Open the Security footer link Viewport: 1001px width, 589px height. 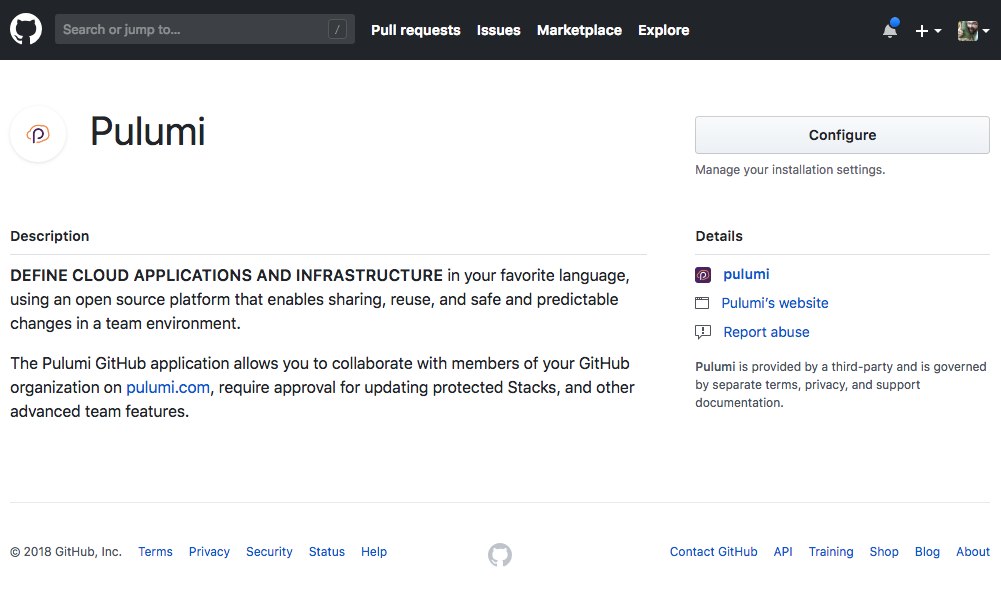[x=269, y=551]
